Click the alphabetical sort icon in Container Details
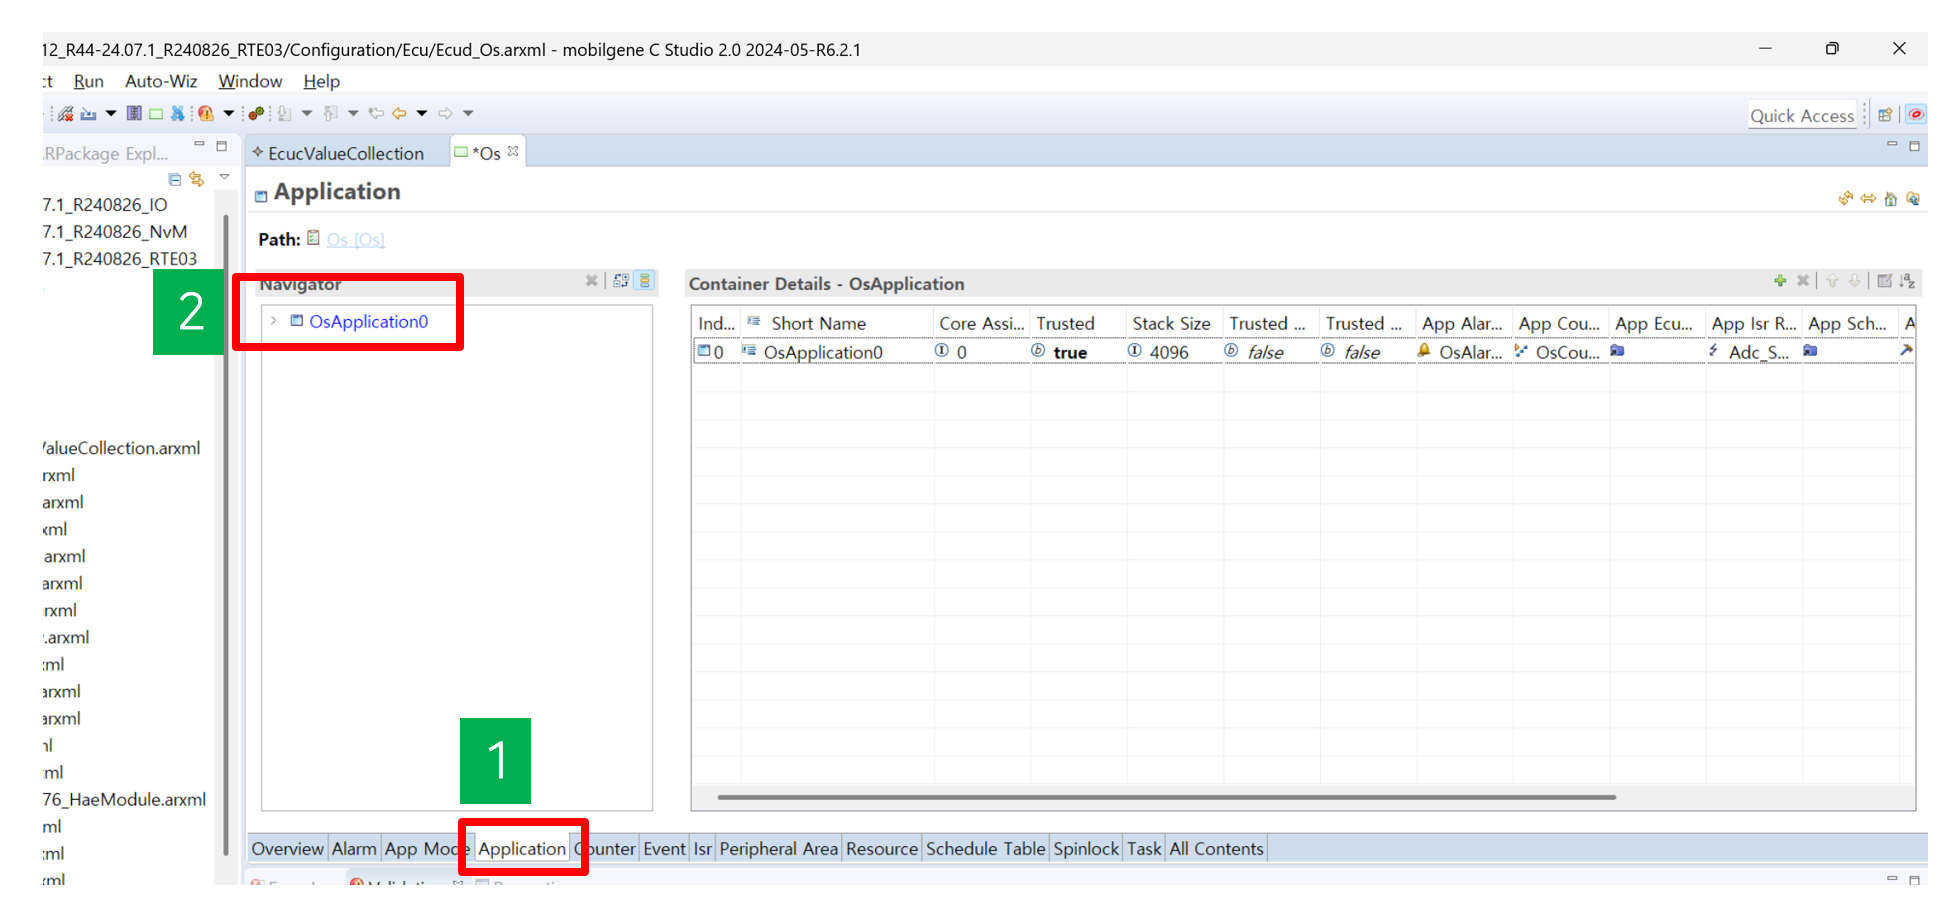1954x912 pixels. 1908,281
